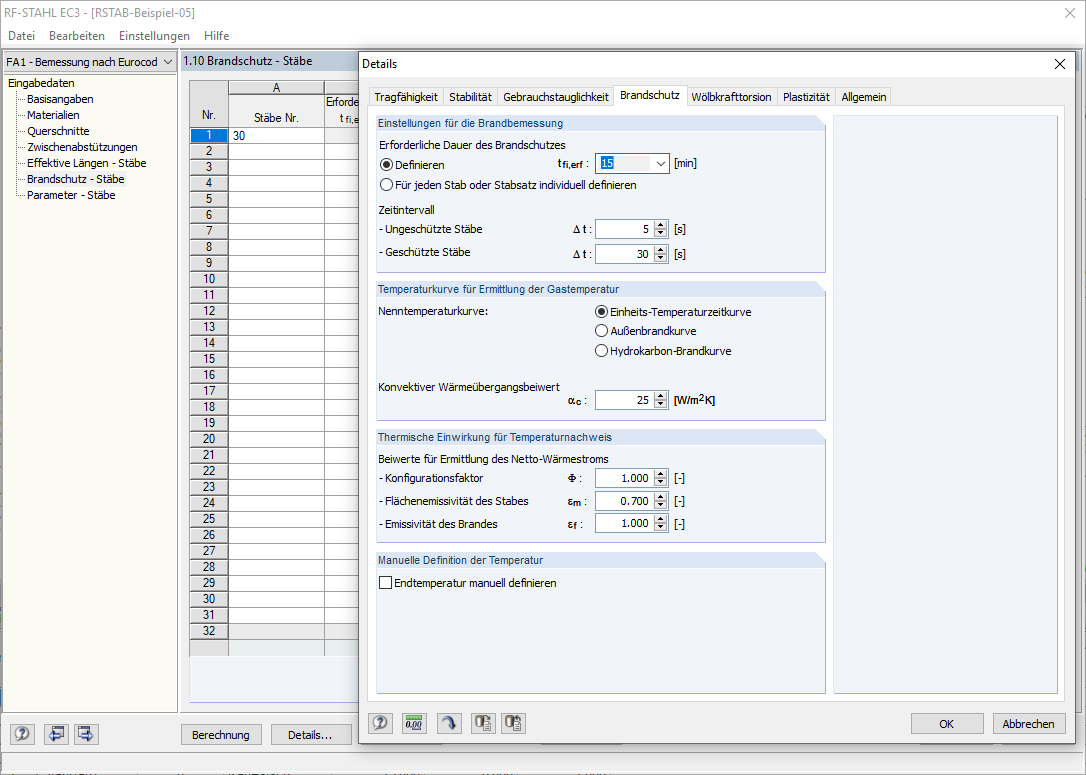Confirm the dialog with OK
This screenshot has height=775, width=1086.
tap(947, 724)
